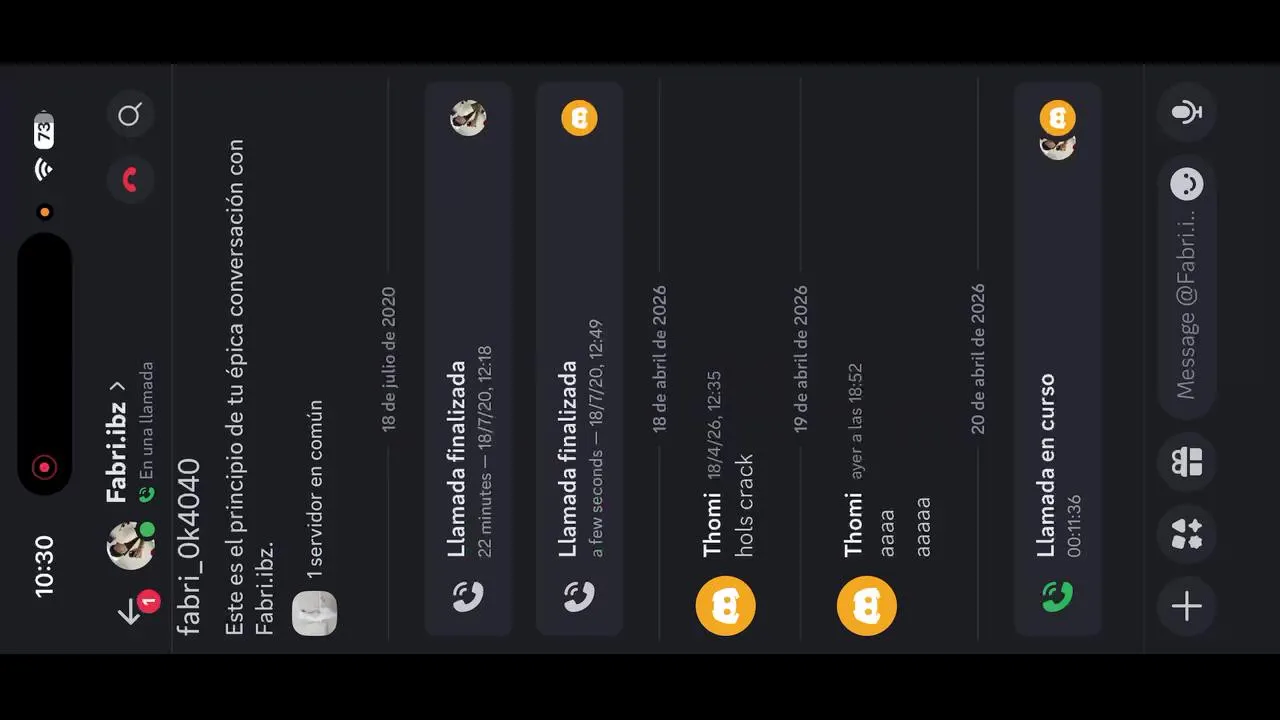Tap the Wi-Fi status icon
This screenshot has height=720, width=1280.
(x=44, y=169)
